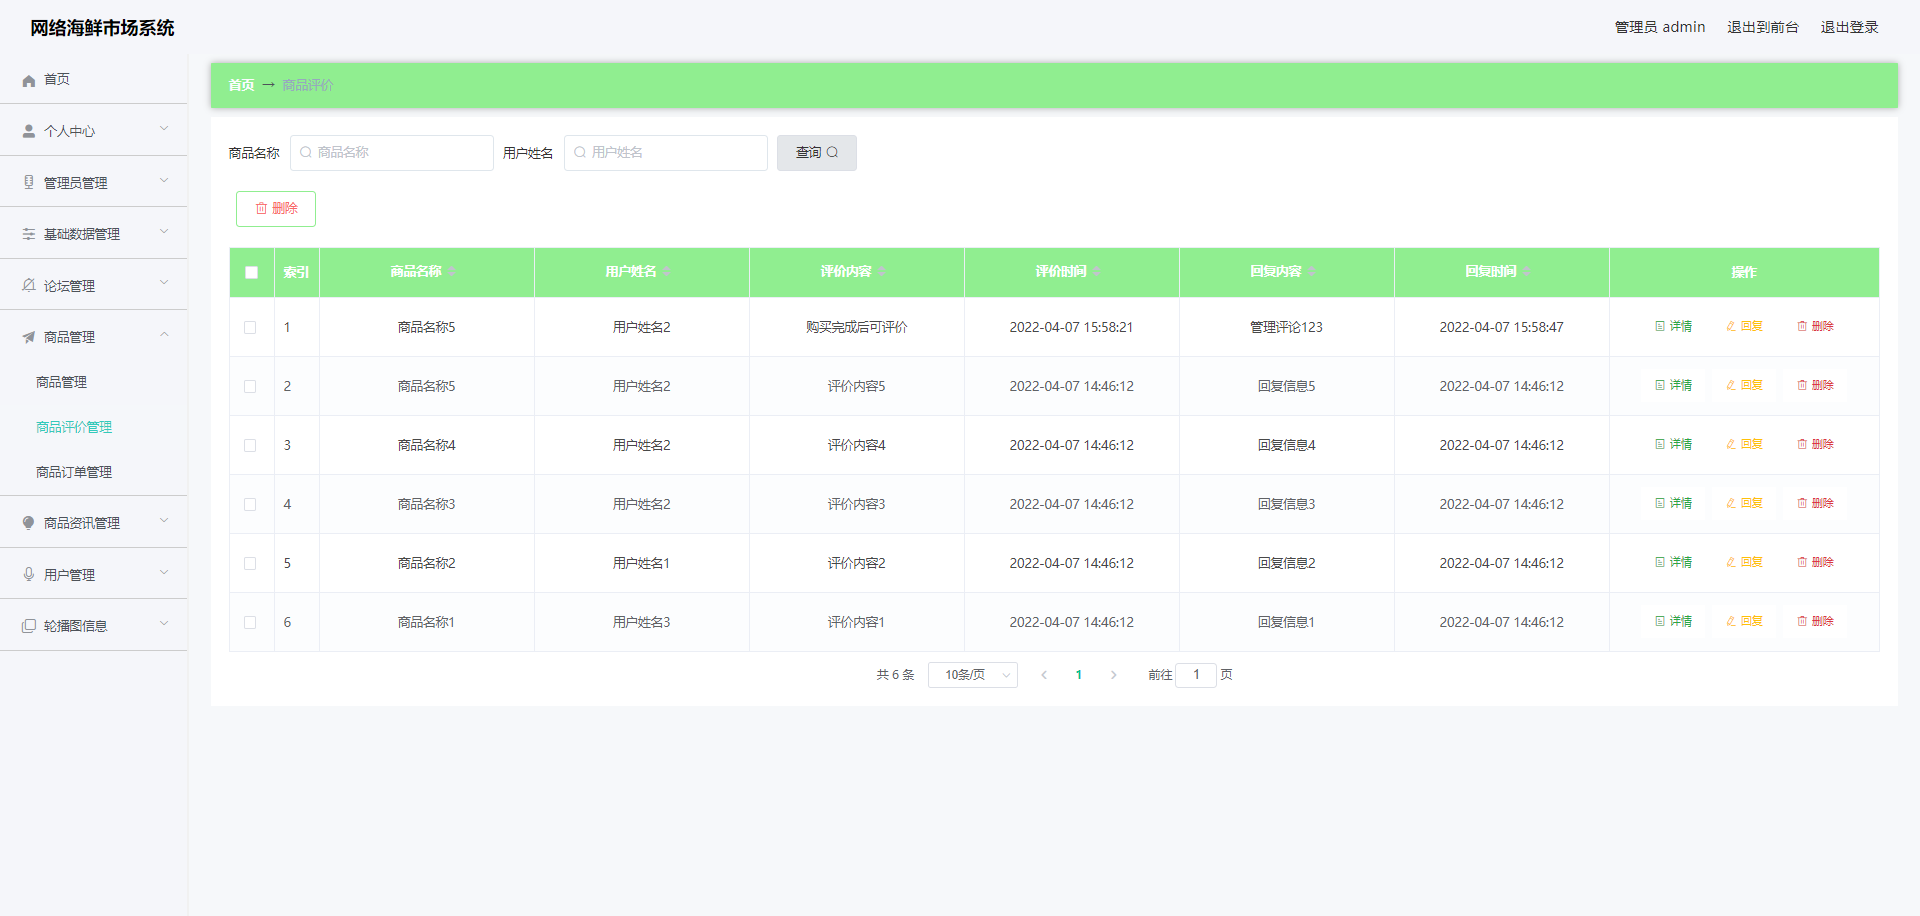The height and width of the screenshot is (916, 1920).
Task: Check the checkbox for row 2
Action: (250, 386)
